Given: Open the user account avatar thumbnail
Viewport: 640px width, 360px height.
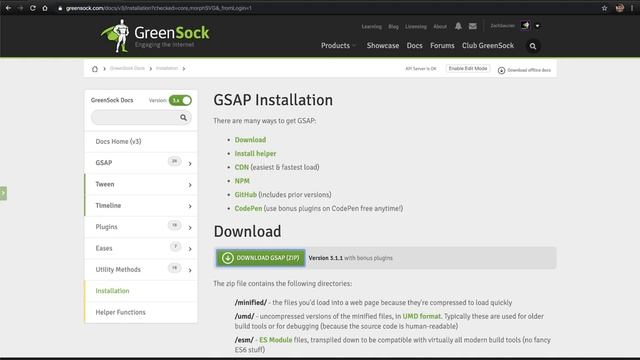Looking at the screenshot, I should point(525,26).
